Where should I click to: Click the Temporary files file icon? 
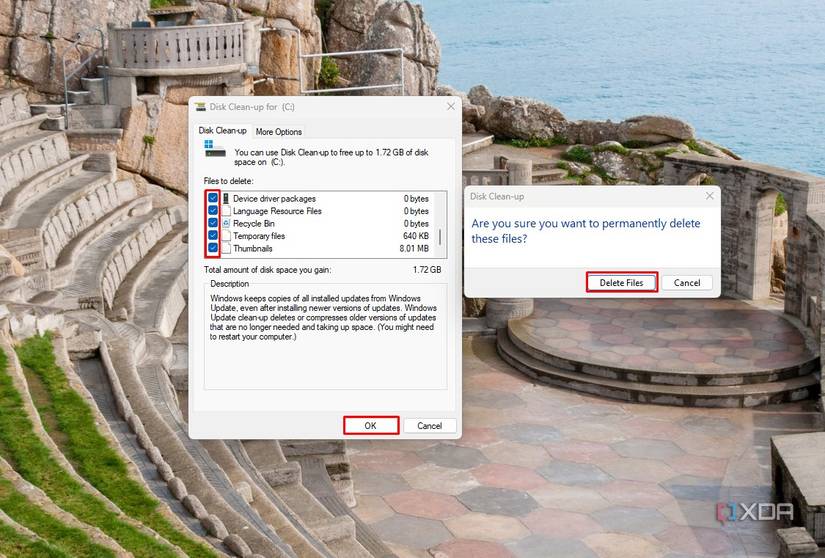[x=226, y=236]
